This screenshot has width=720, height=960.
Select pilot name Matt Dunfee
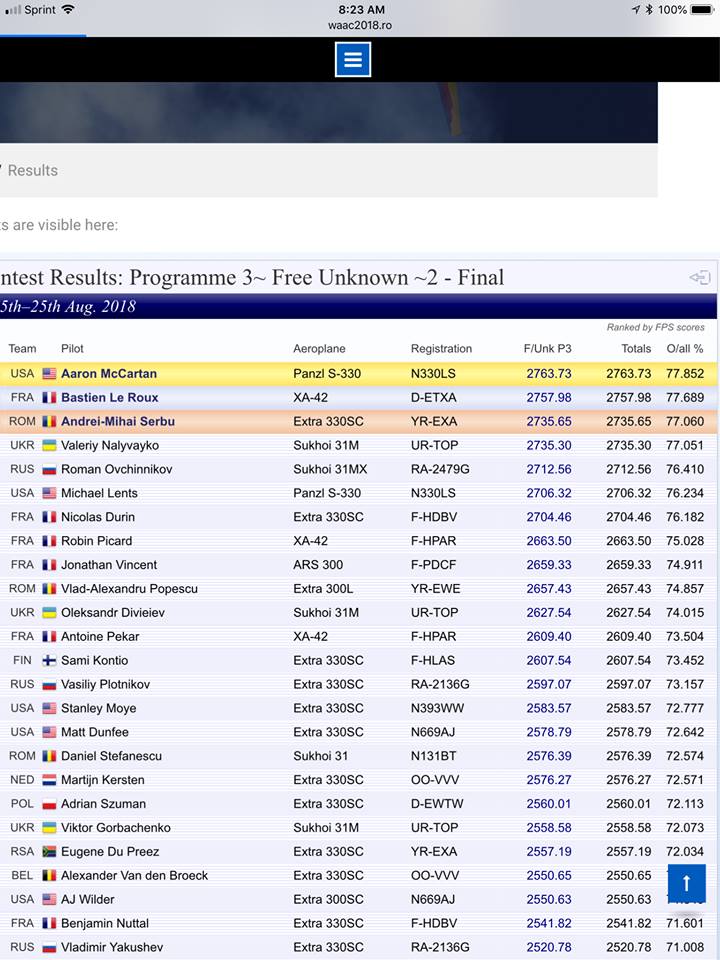click(x=95, y=732)
